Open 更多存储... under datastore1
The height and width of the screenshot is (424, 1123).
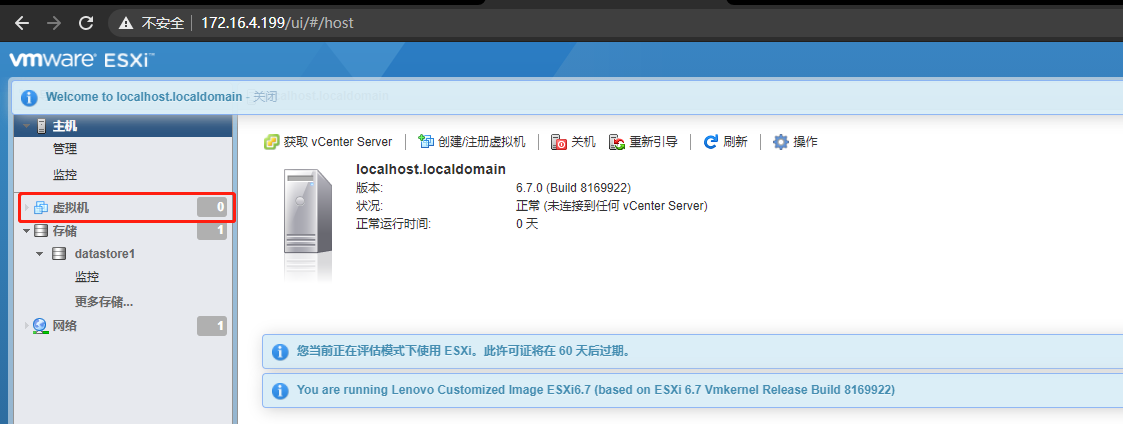coord(104,302)
